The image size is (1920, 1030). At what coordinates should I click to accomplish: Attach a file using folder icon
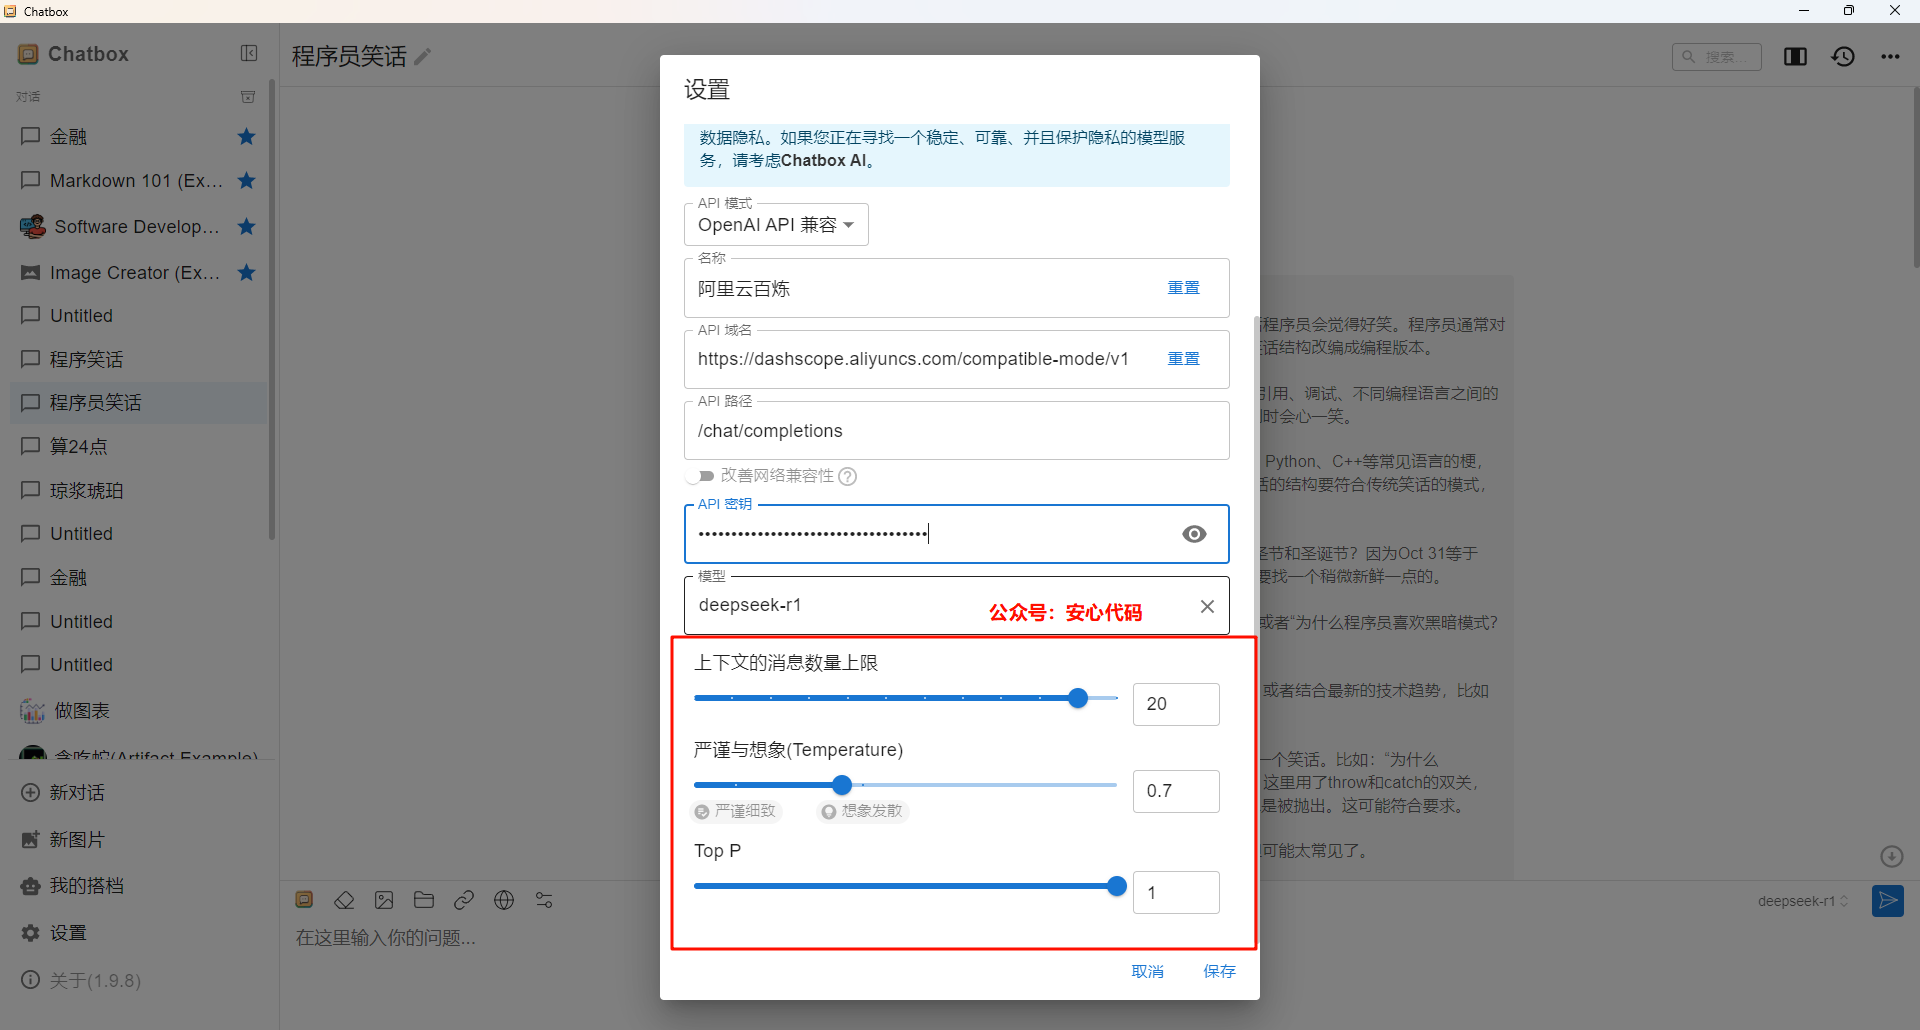coord(424,901)
